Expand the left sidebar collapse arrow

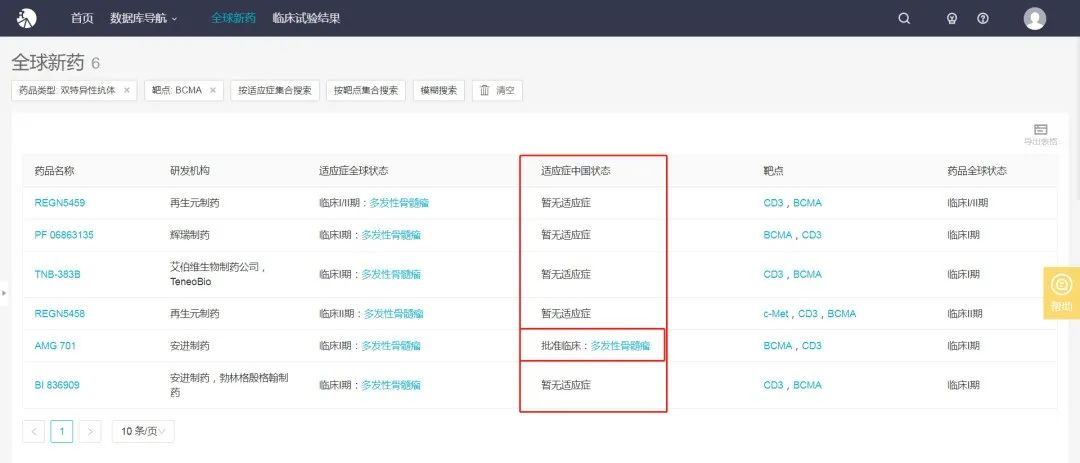pos(4,293)
